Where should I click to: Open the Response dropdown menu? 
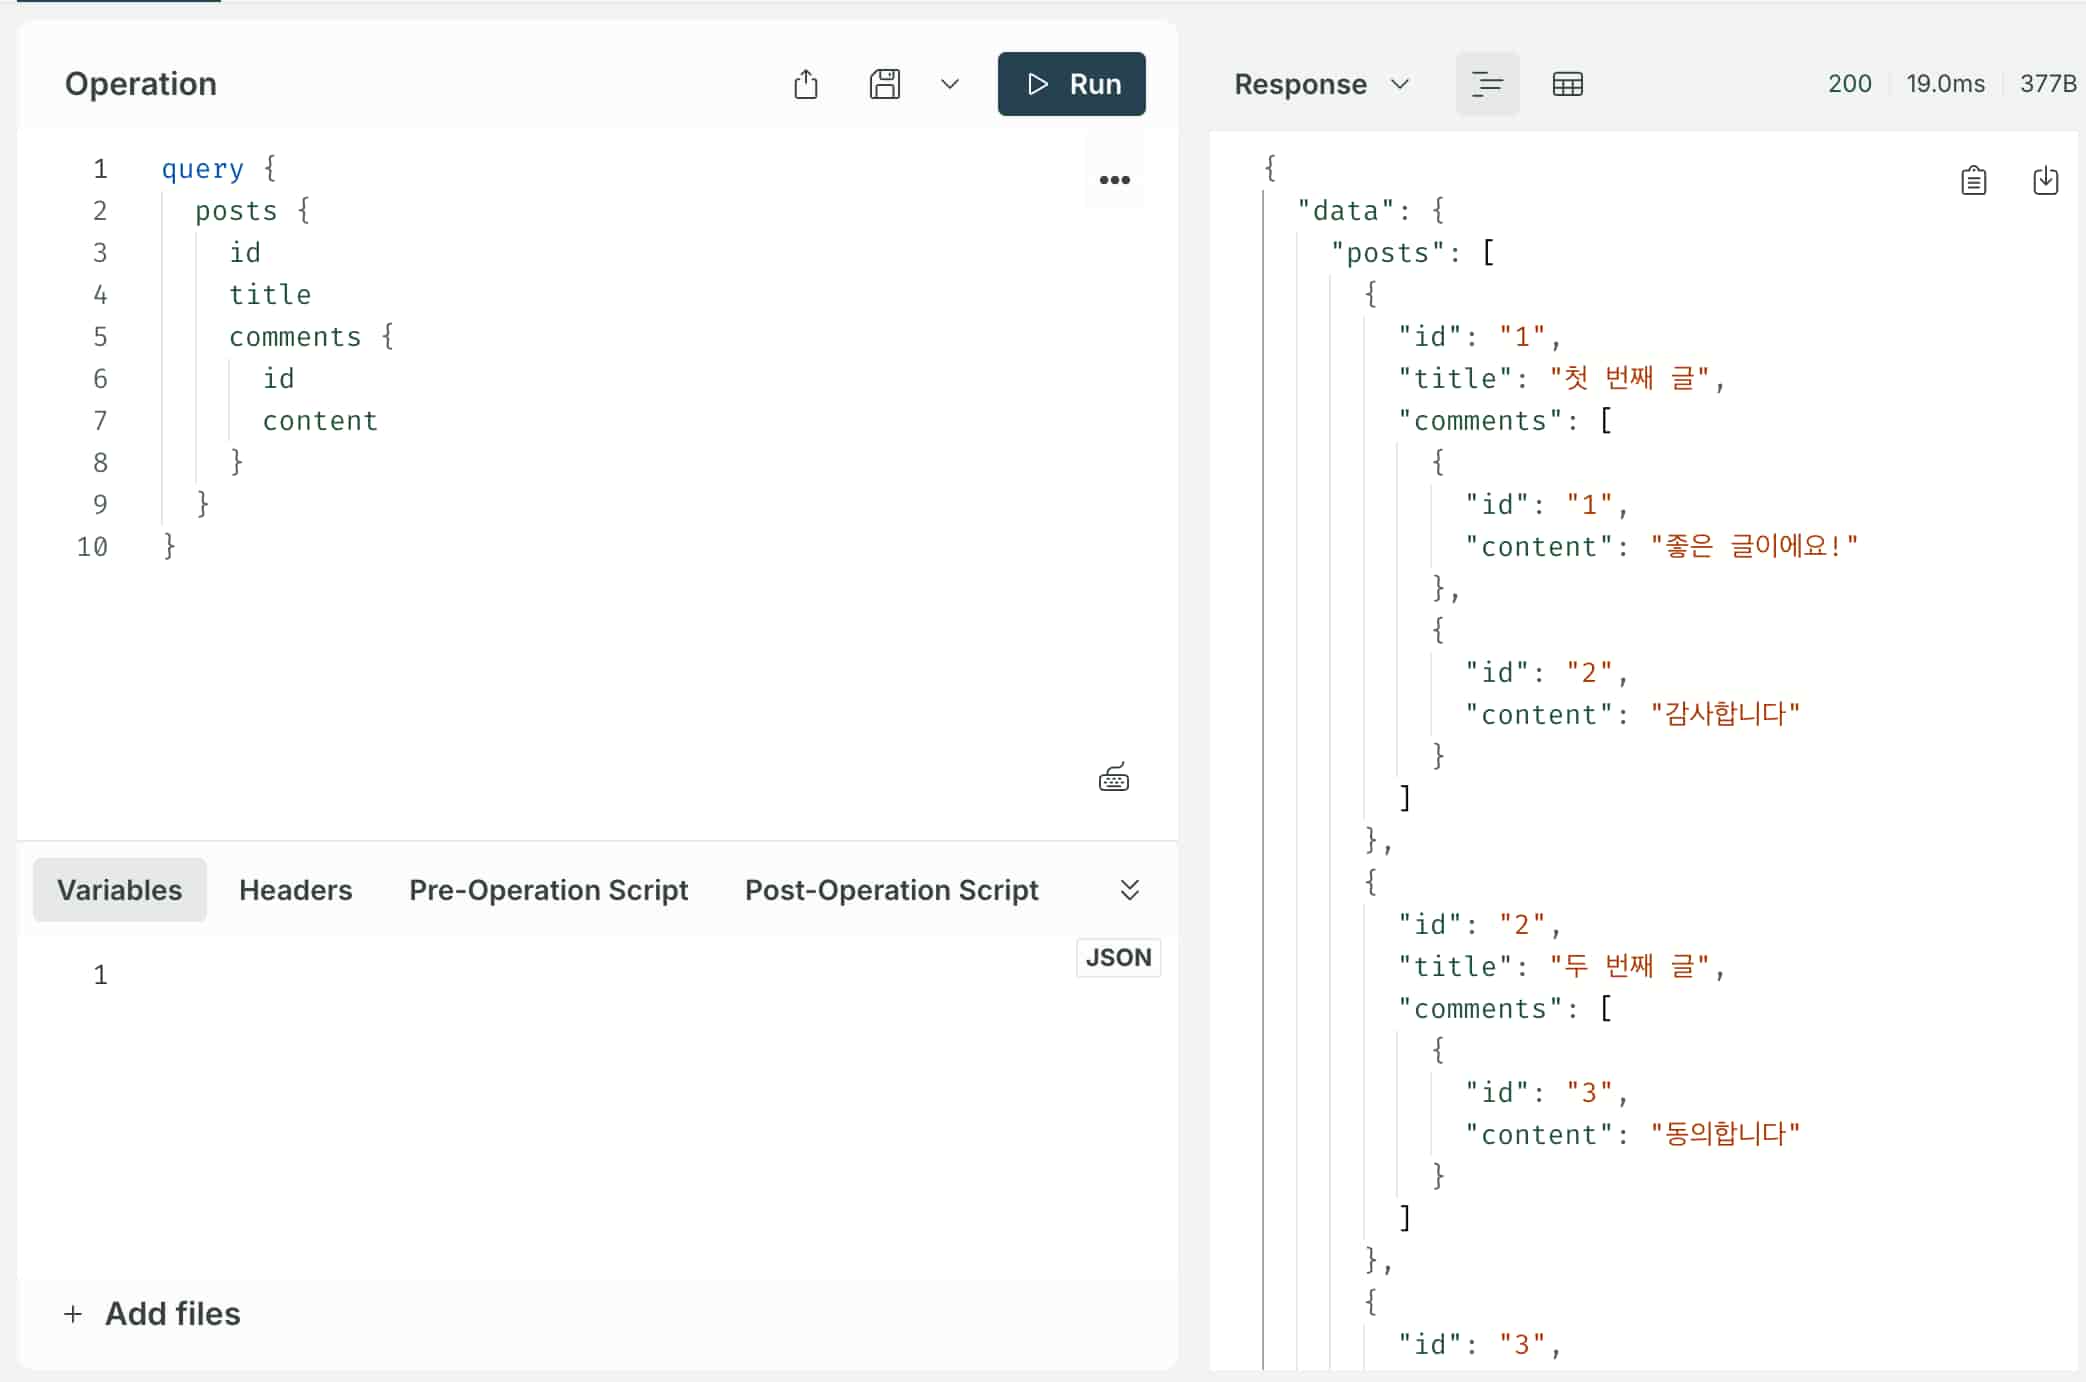pos(1321,84)
